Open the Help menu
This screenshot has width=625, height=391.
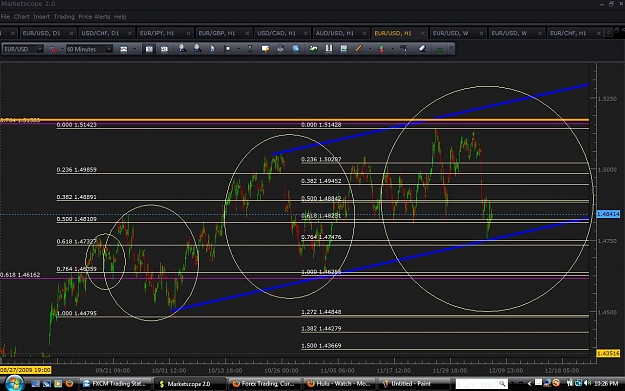[120, 17]
